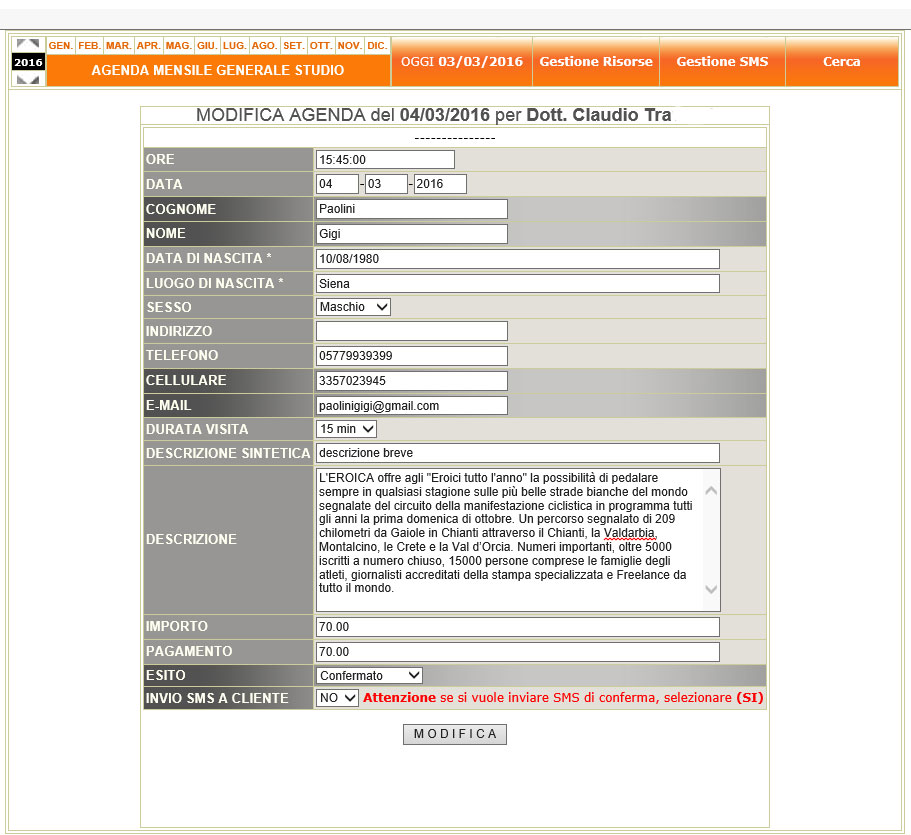Click the empty Indirizzo input field
Image resolution: width=911 pixels, height=835 pixels.
coord(411,331)
